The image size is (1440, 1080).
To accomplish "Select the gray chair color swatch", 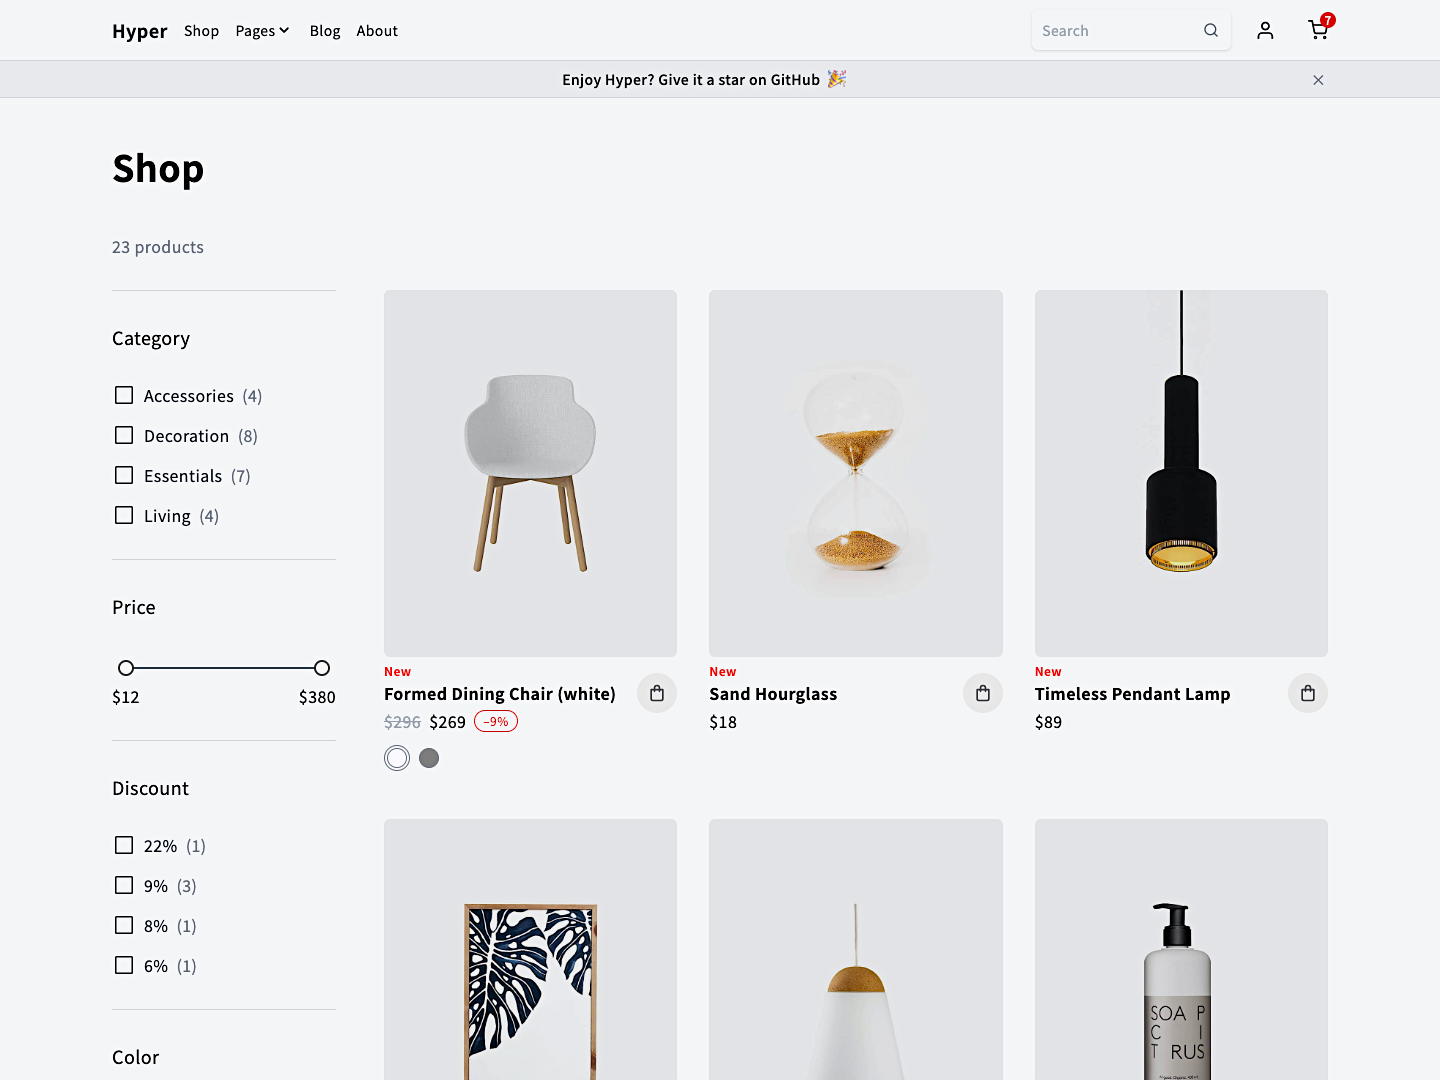I will (x=429, y=758).
